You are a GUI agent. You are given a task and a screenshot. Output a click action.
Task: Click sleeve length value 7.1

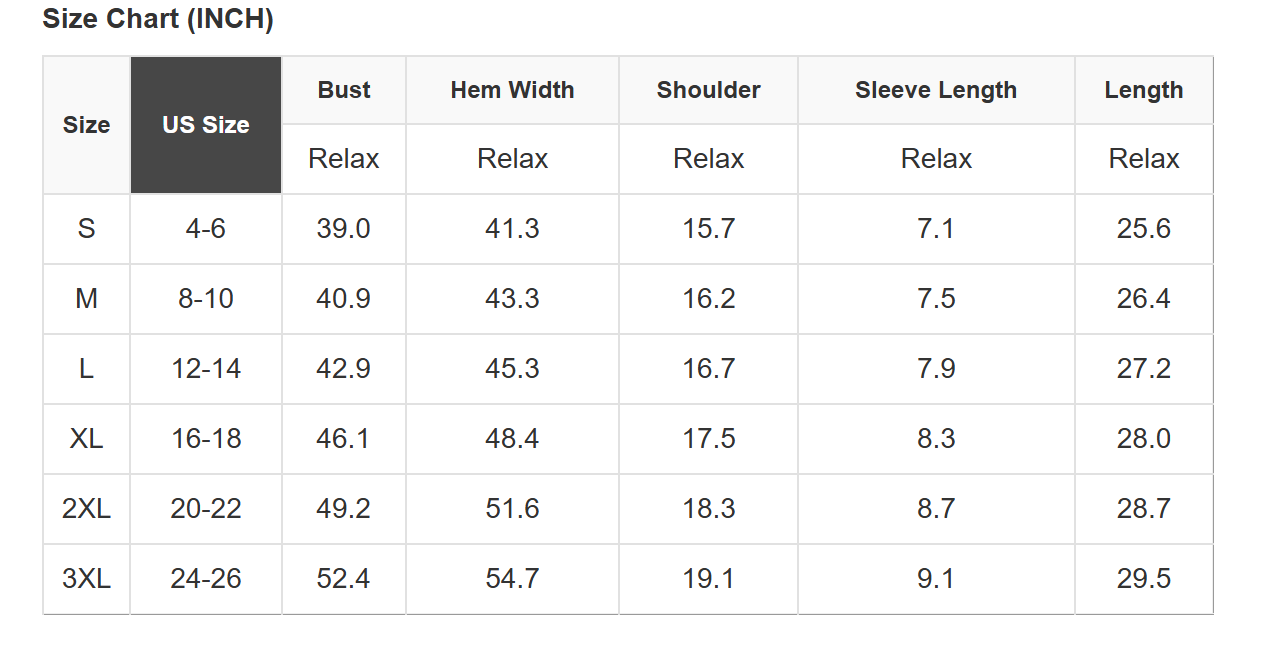936,229
